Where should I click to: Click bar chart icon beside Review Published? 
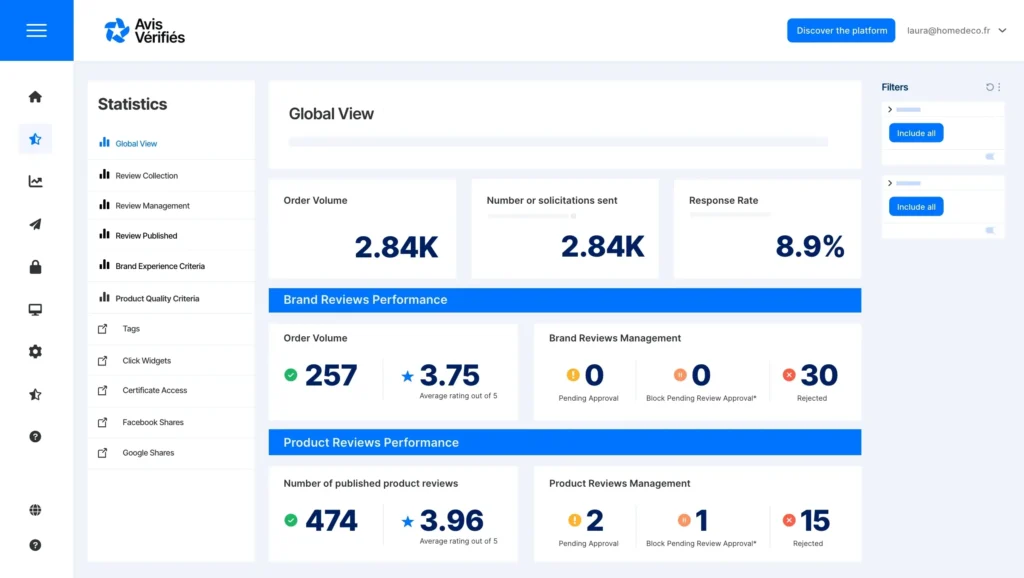pos(104,234)
